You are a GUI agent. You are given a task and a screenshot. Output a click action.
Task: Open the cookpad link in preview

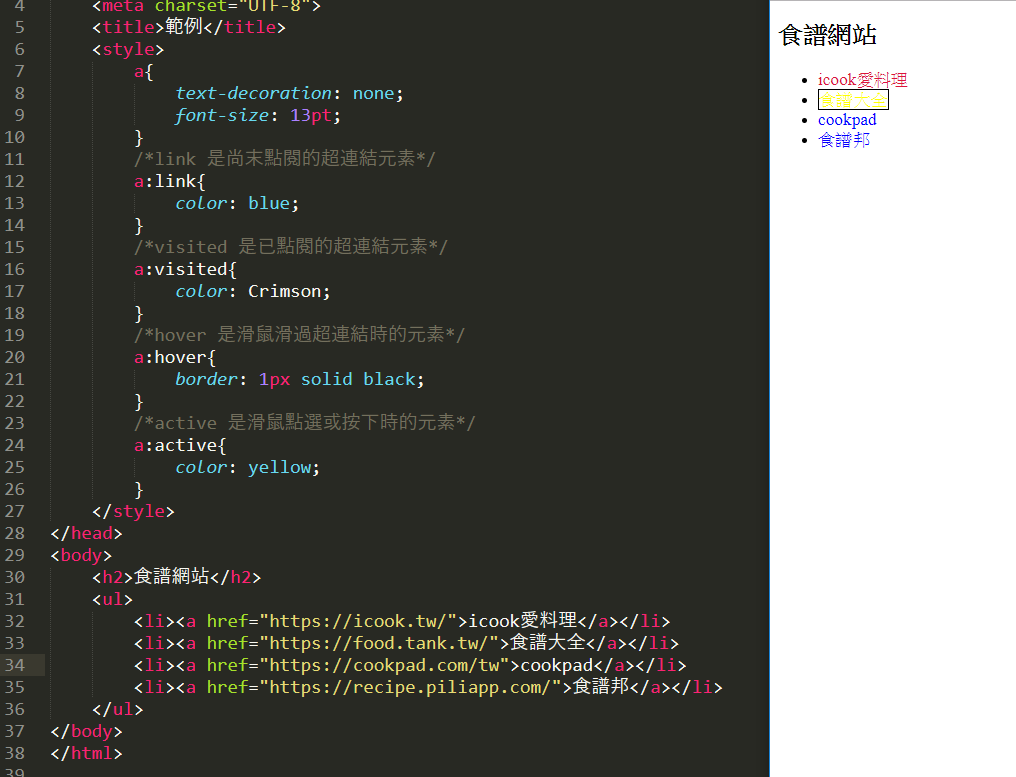(847, 120)
